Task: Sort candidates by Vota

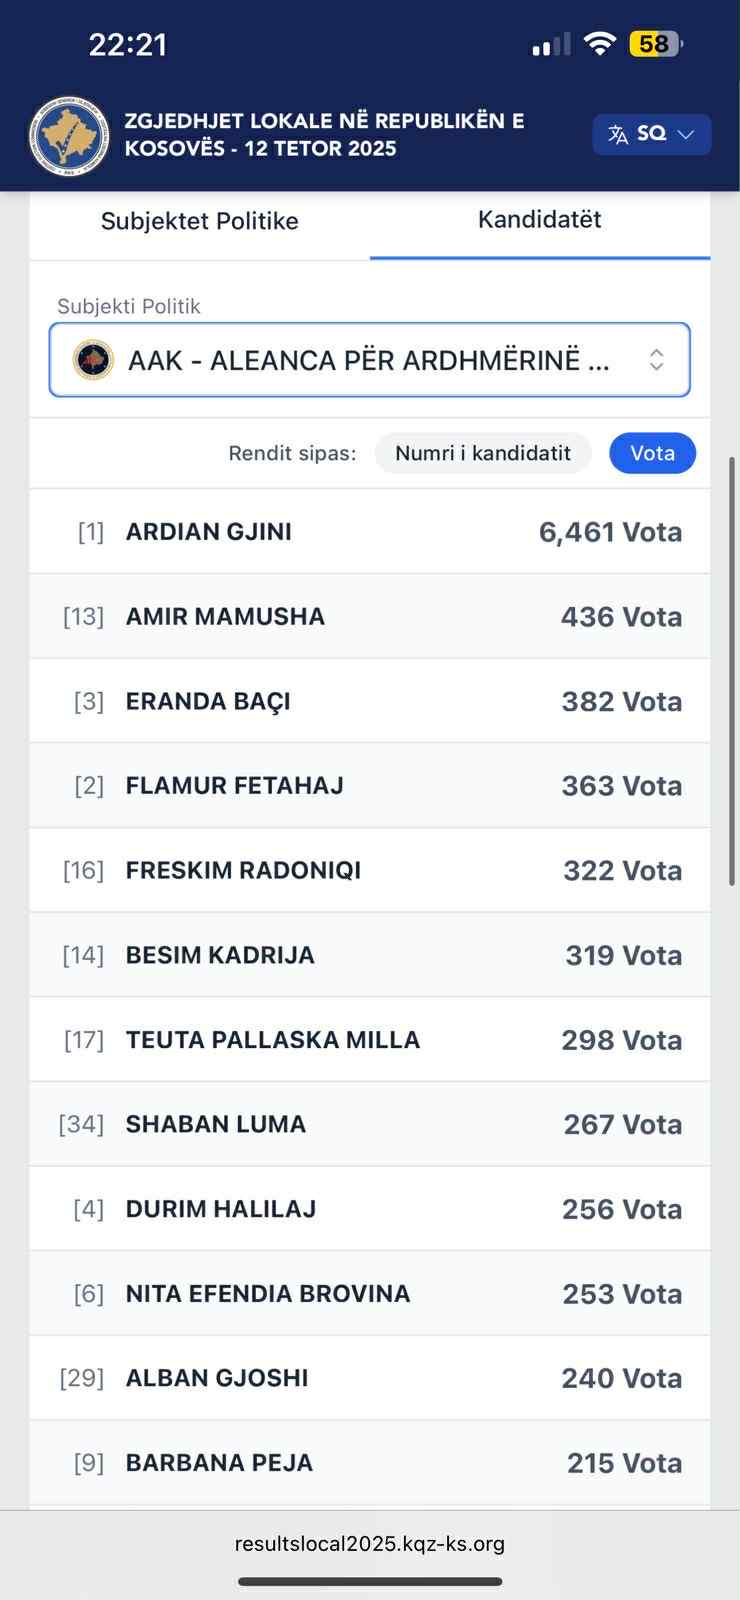Action: [652, 453]
